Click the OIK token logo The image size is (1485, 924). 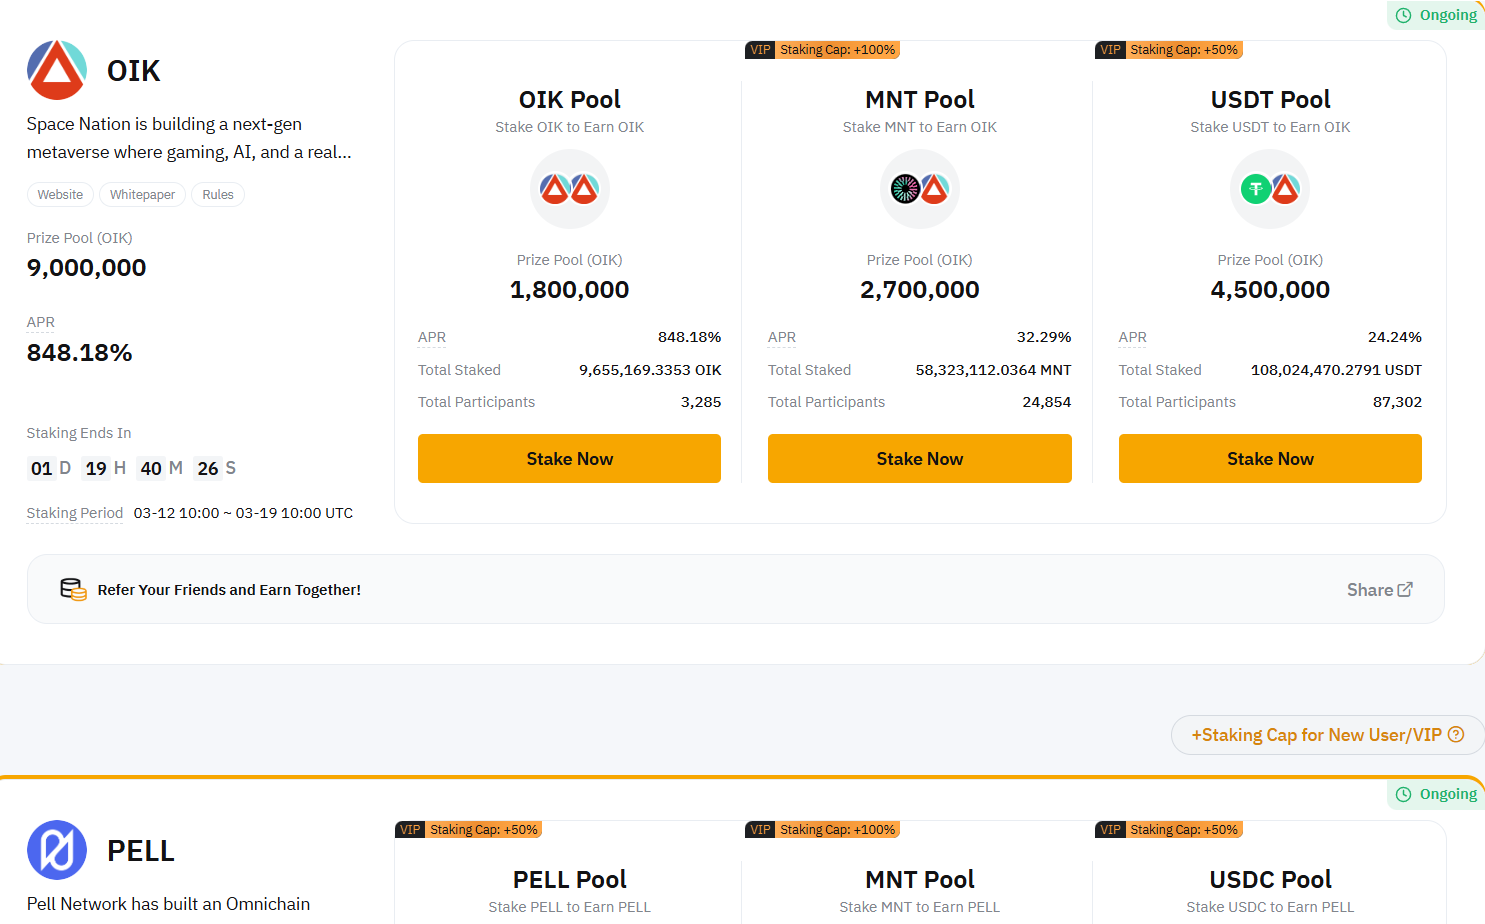click(x=57, y=70)
